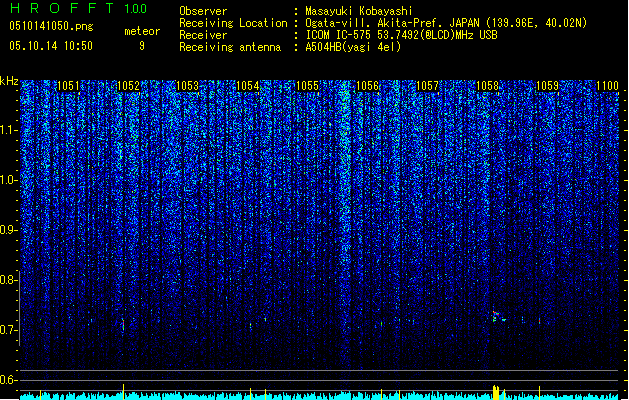Select the version number 1.00
629x400 pixels.
[x=135, y=8]
